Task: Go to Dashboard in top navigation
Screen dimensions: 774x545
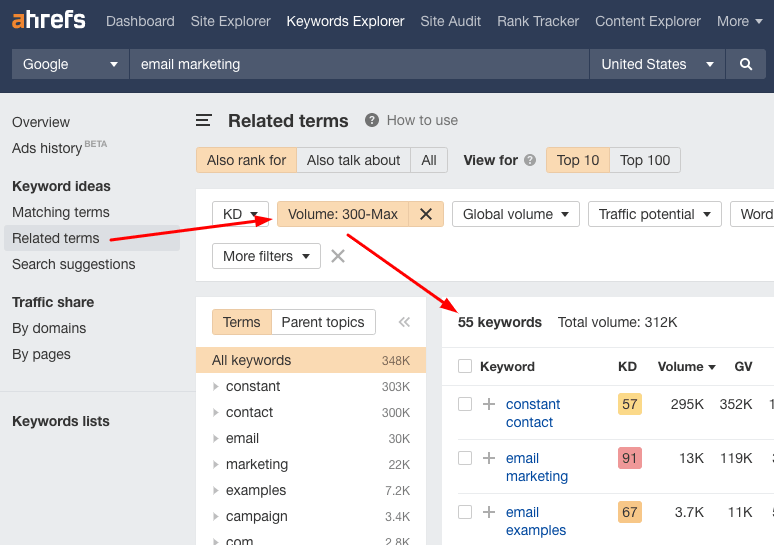Action: pos(140,21)
